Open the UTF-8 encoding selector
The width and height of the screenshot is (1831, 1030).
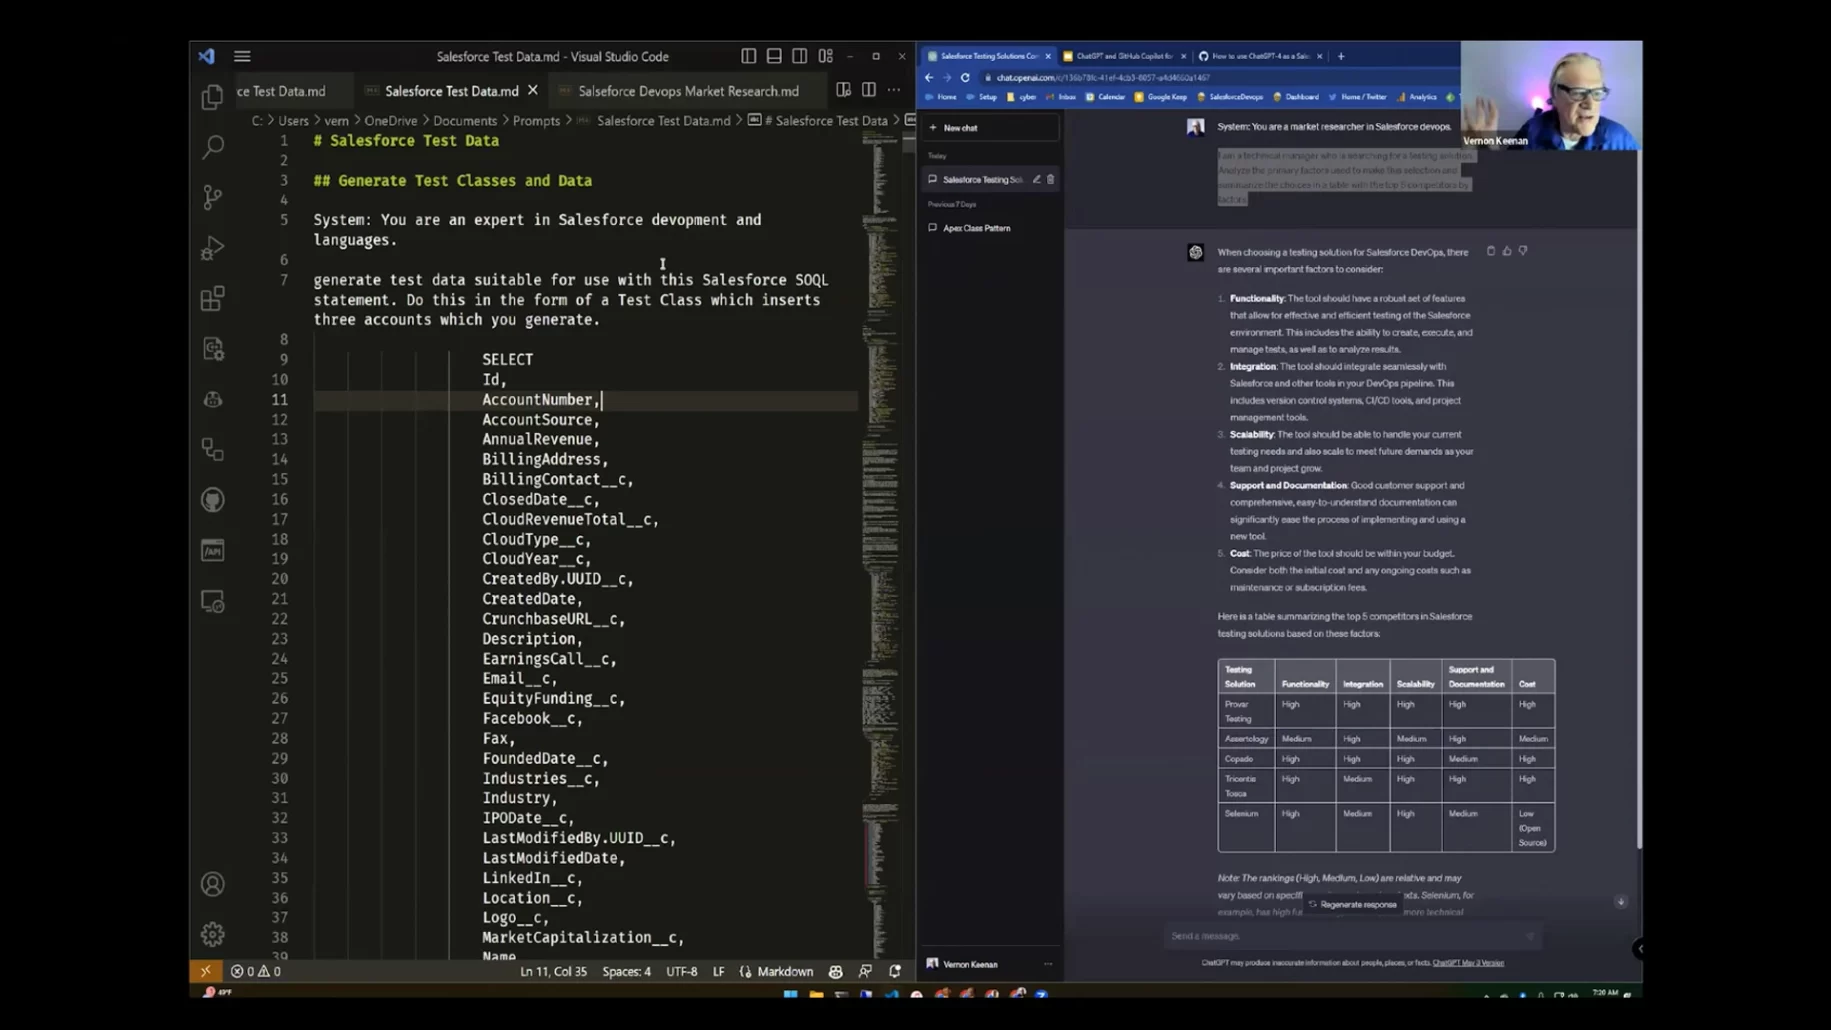tap(681, 971)
